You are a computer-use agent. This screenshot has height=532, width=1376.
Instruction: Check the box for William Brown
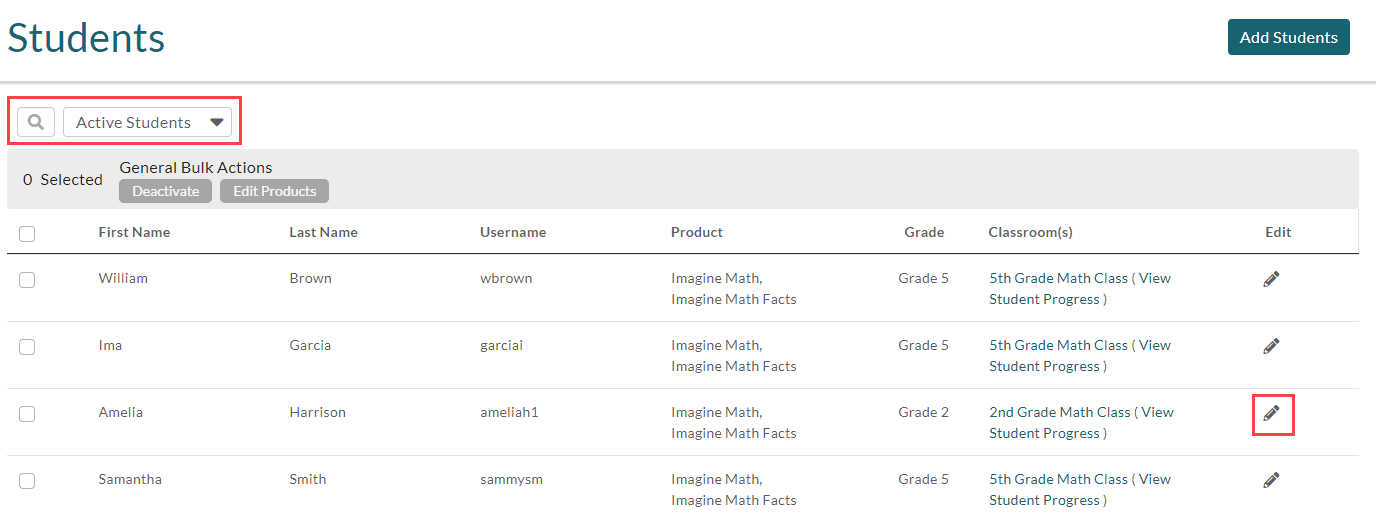click(x=27, y=280)
